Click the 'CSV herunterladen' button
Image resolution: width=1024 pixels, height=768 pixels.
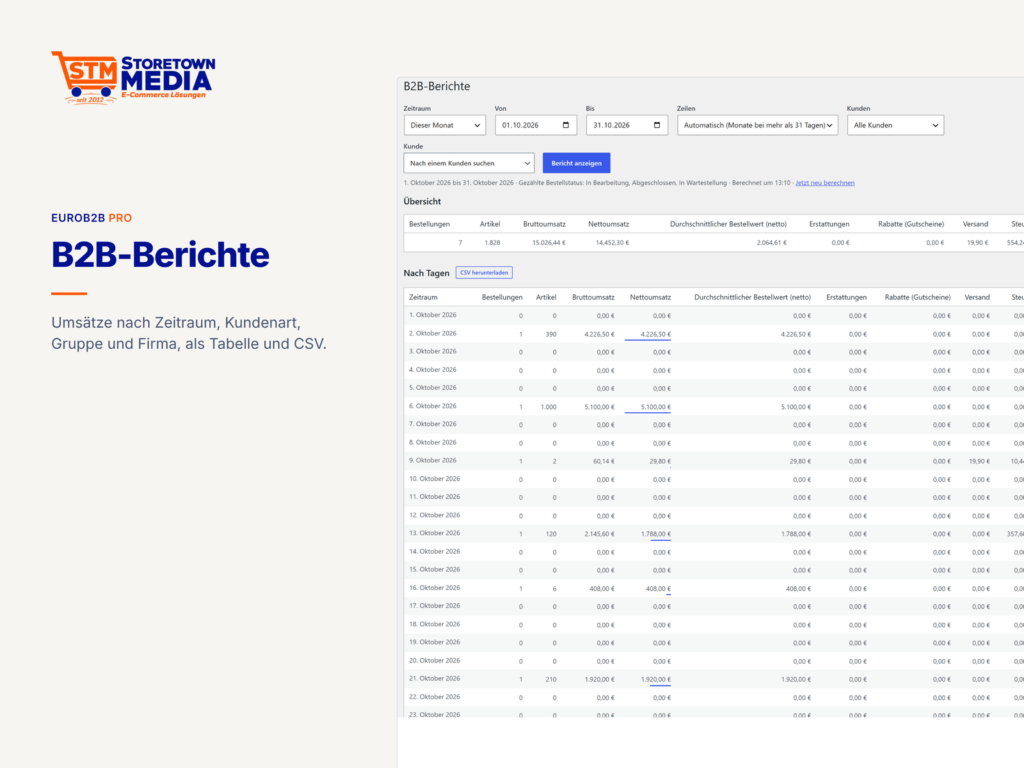(x=484, y=273)
